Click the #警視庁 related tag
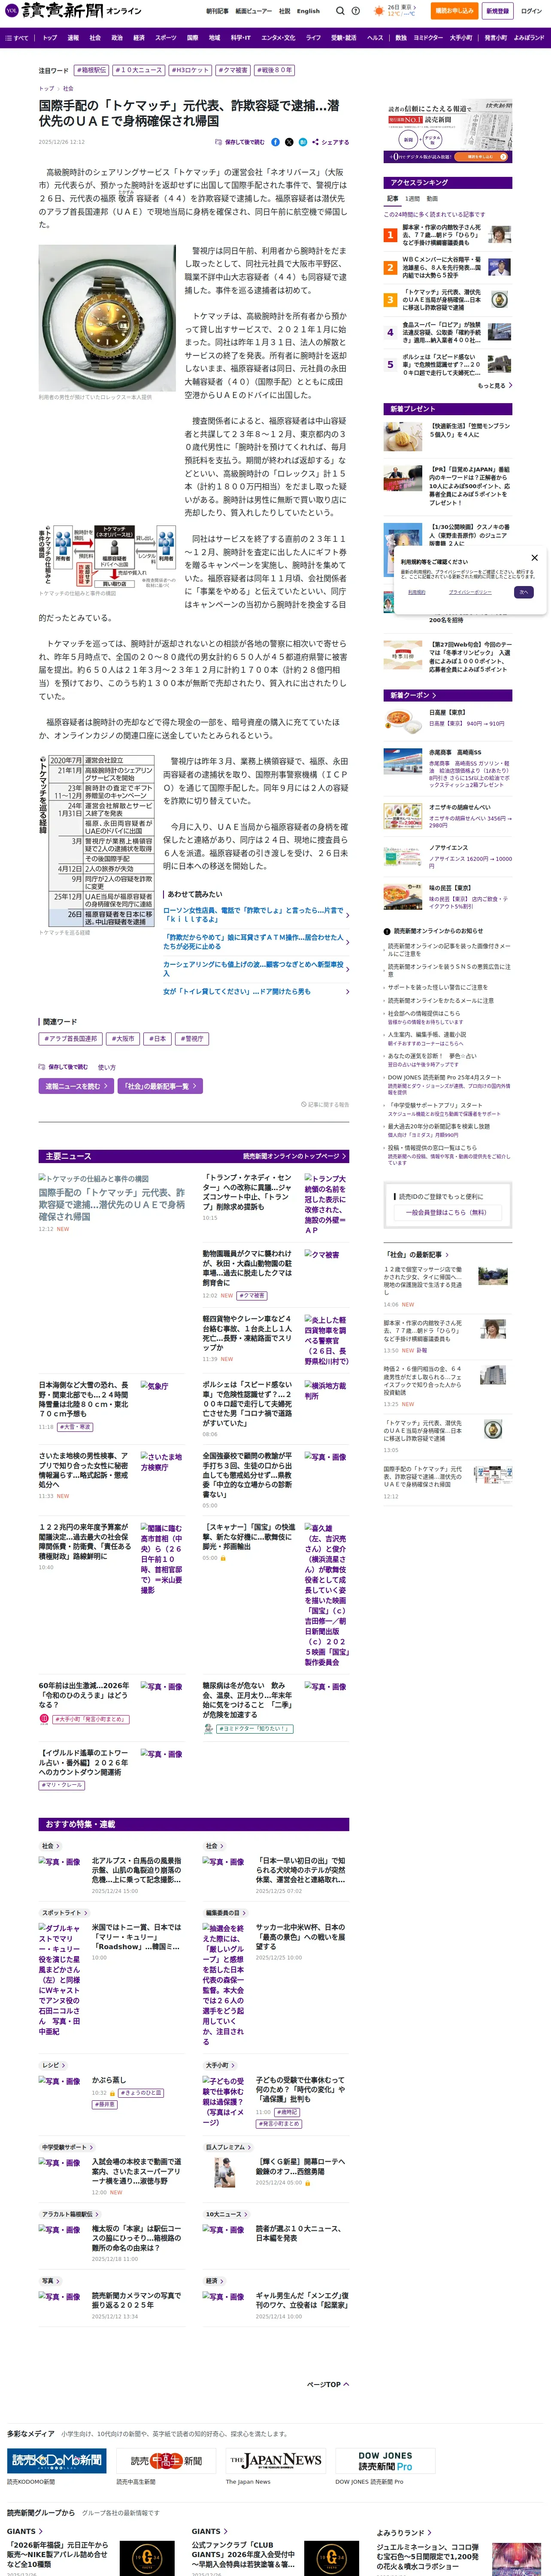 click(x=192, y=1039)
